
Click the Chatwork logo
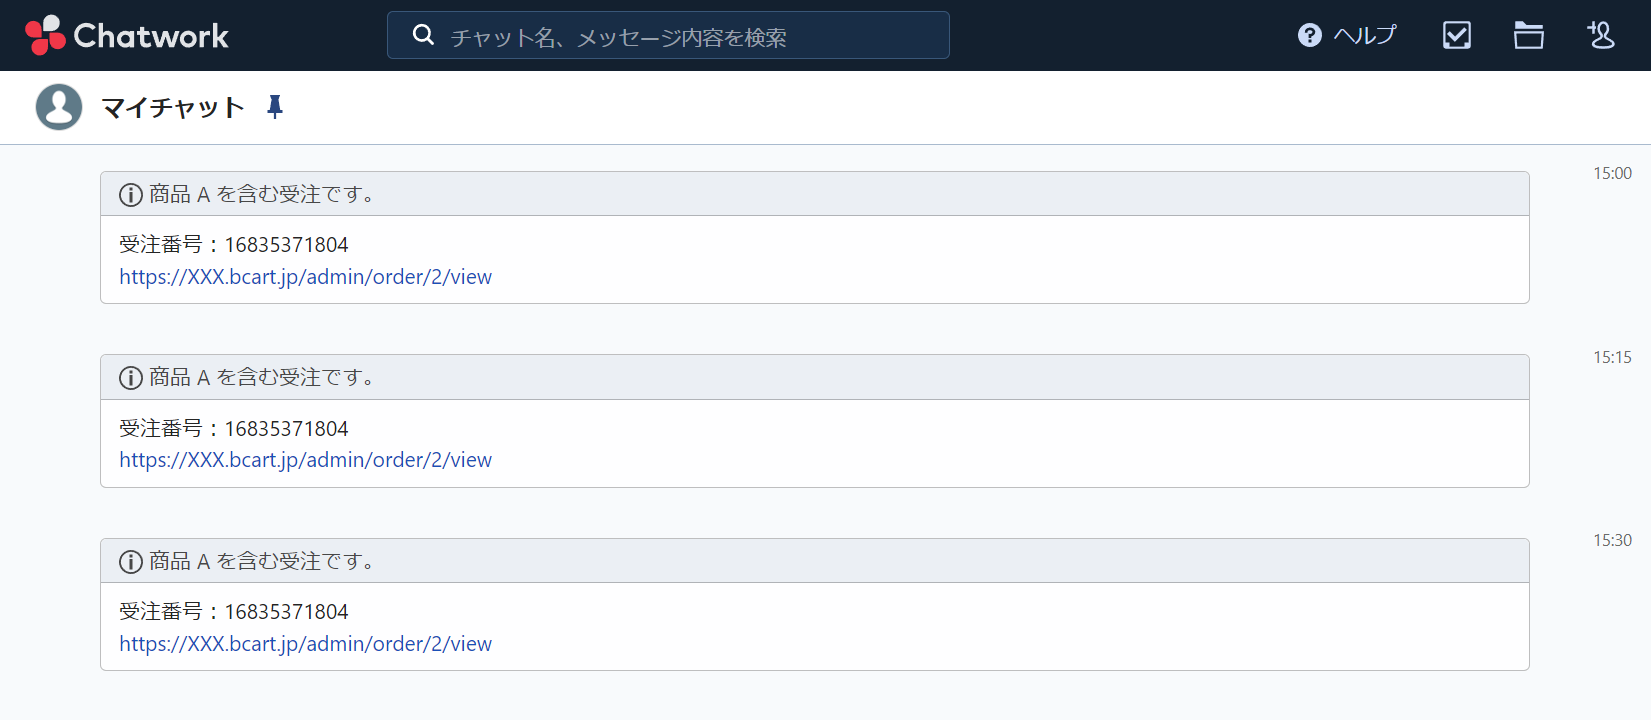click(127, 36)
